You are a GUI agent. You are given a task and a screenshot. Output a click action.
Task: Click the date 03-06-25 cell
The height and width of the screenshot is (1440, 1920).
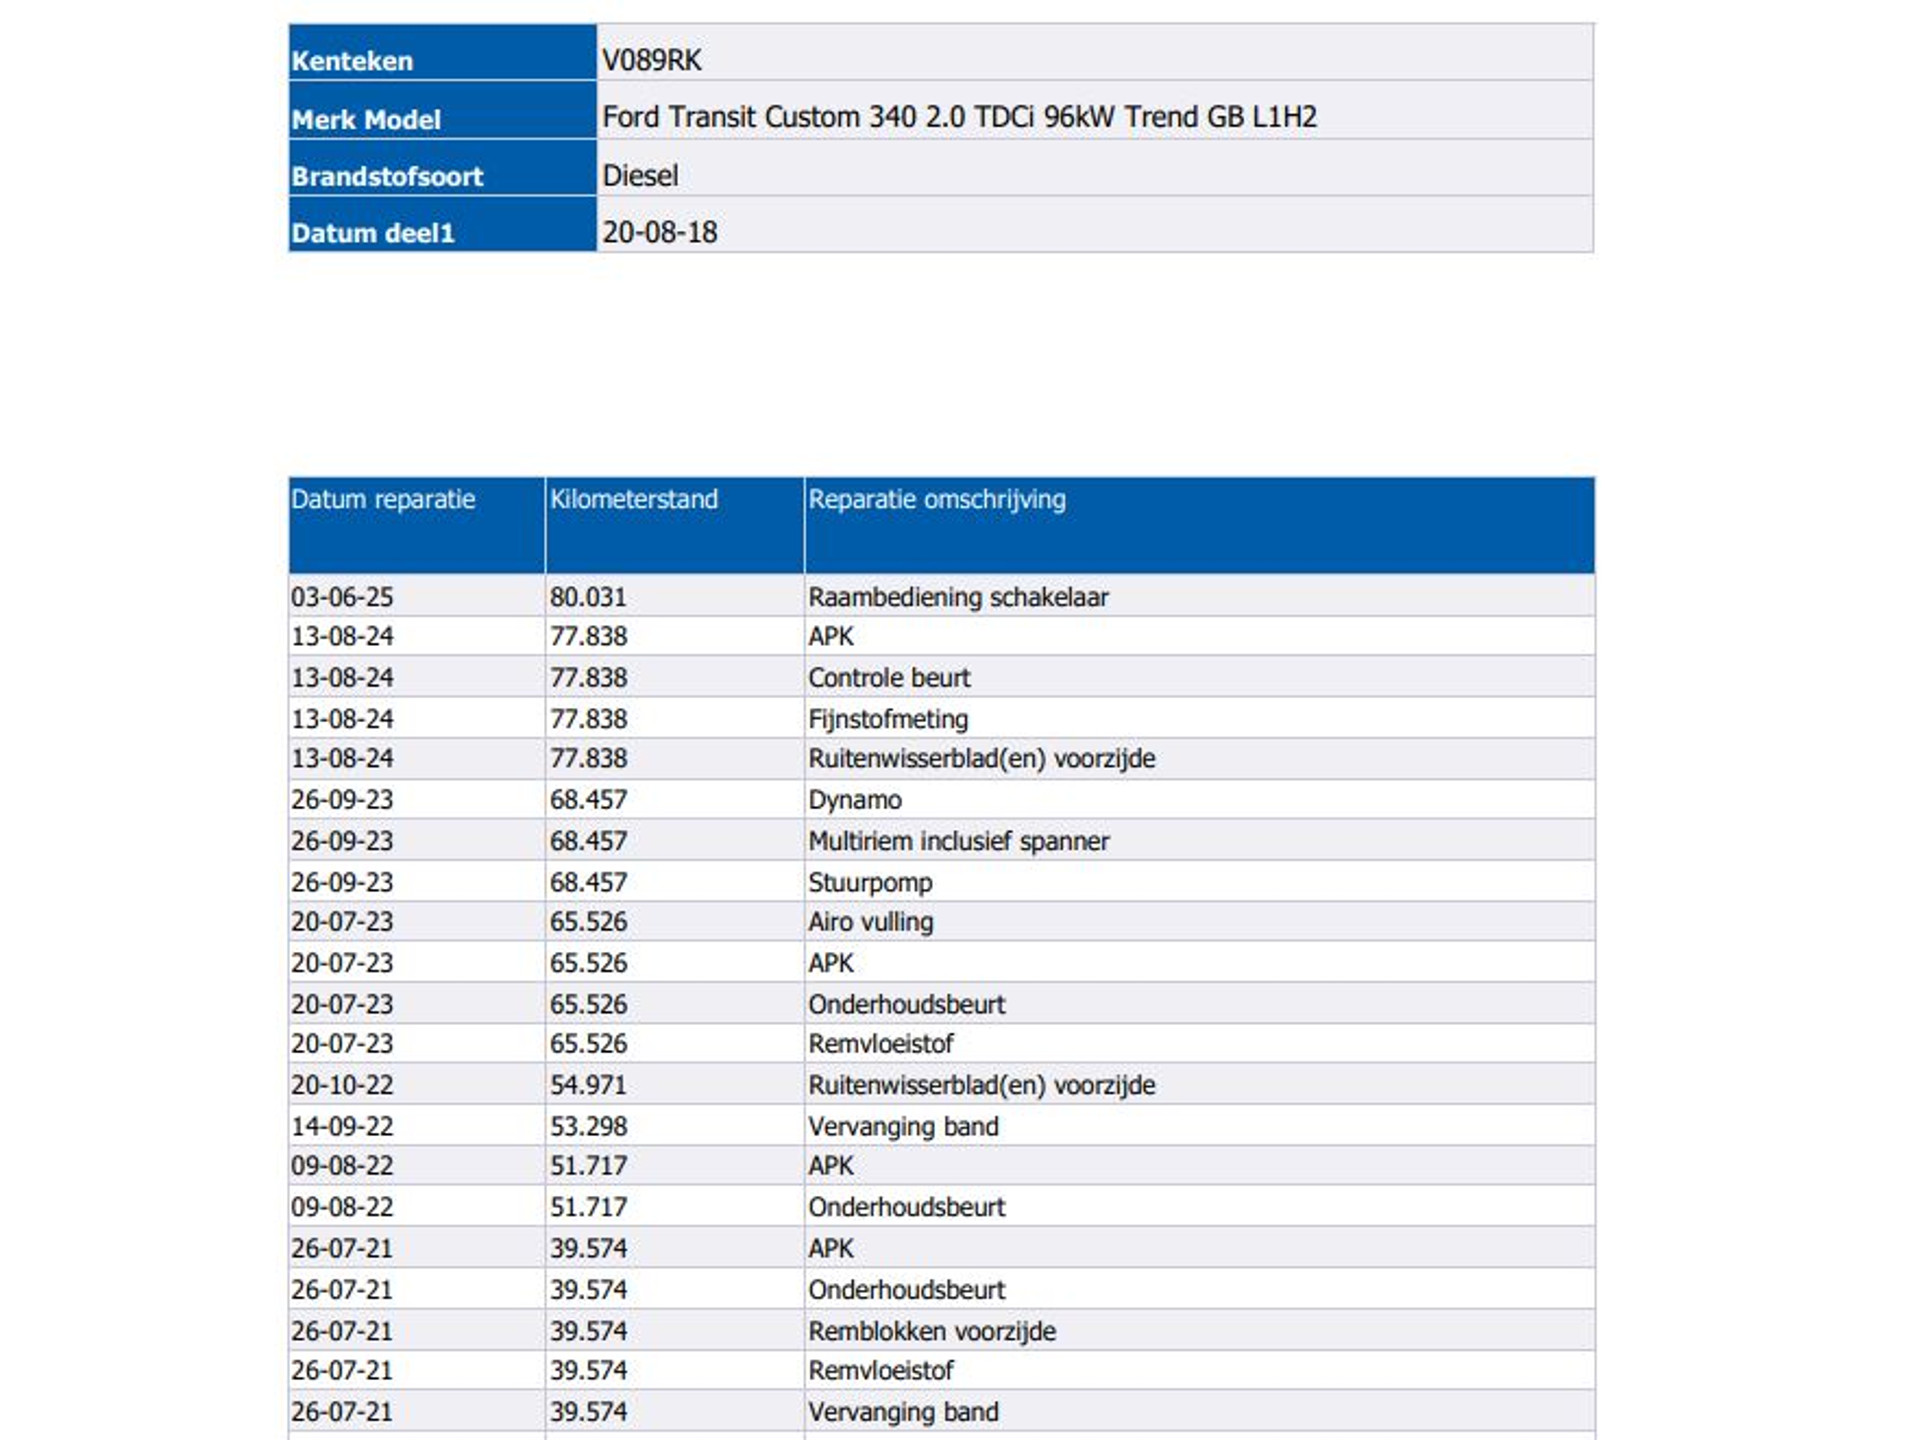pos(342,597)
